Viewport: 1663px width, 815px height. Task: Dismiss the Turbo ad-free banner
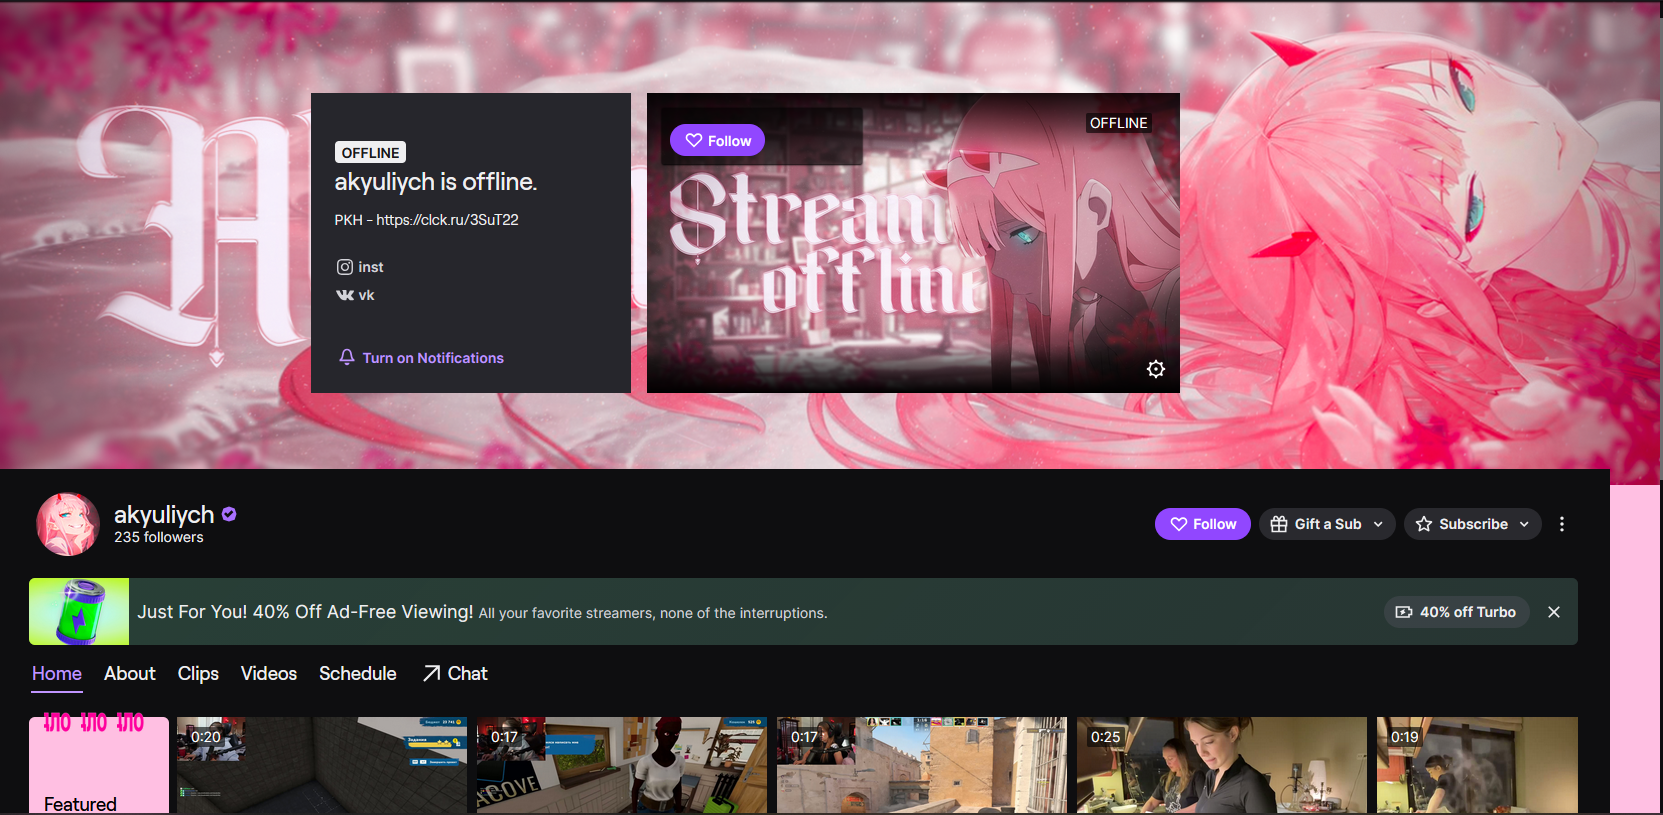coord(1554,612)
